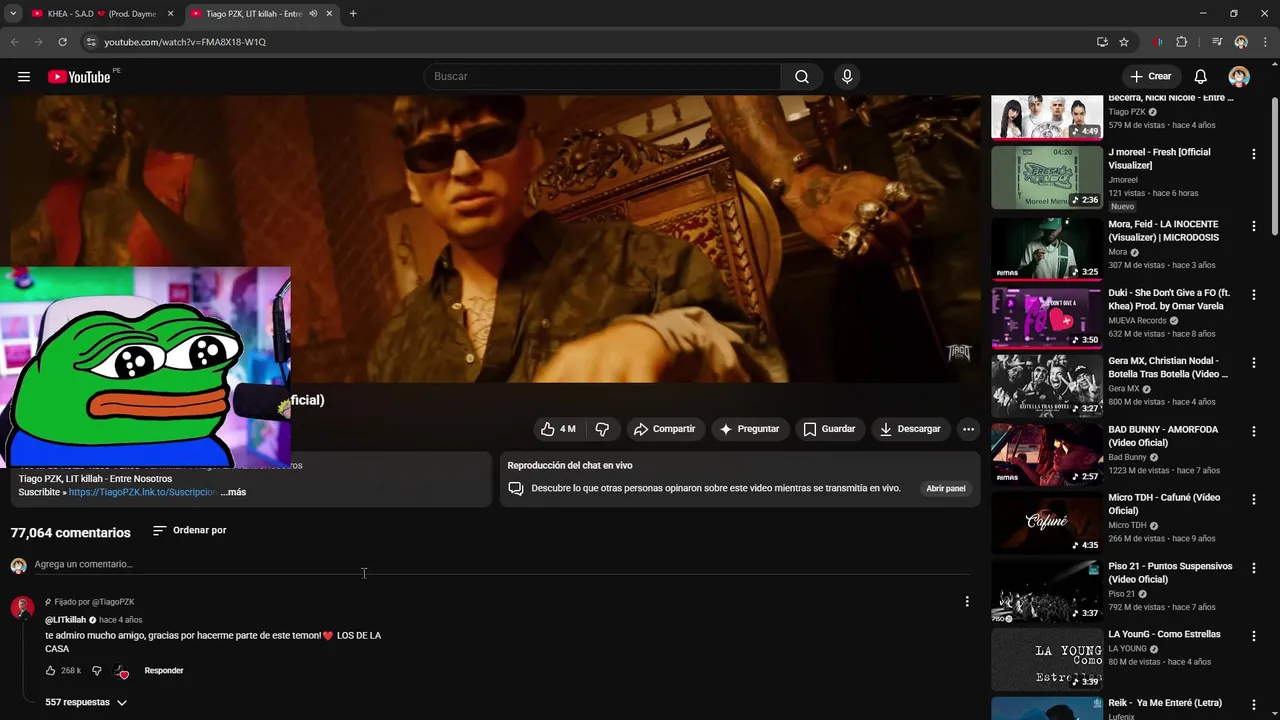Like the LIT killah pinned comment
The height and width of the screenshot is (720, 1280).
(51, 671)
